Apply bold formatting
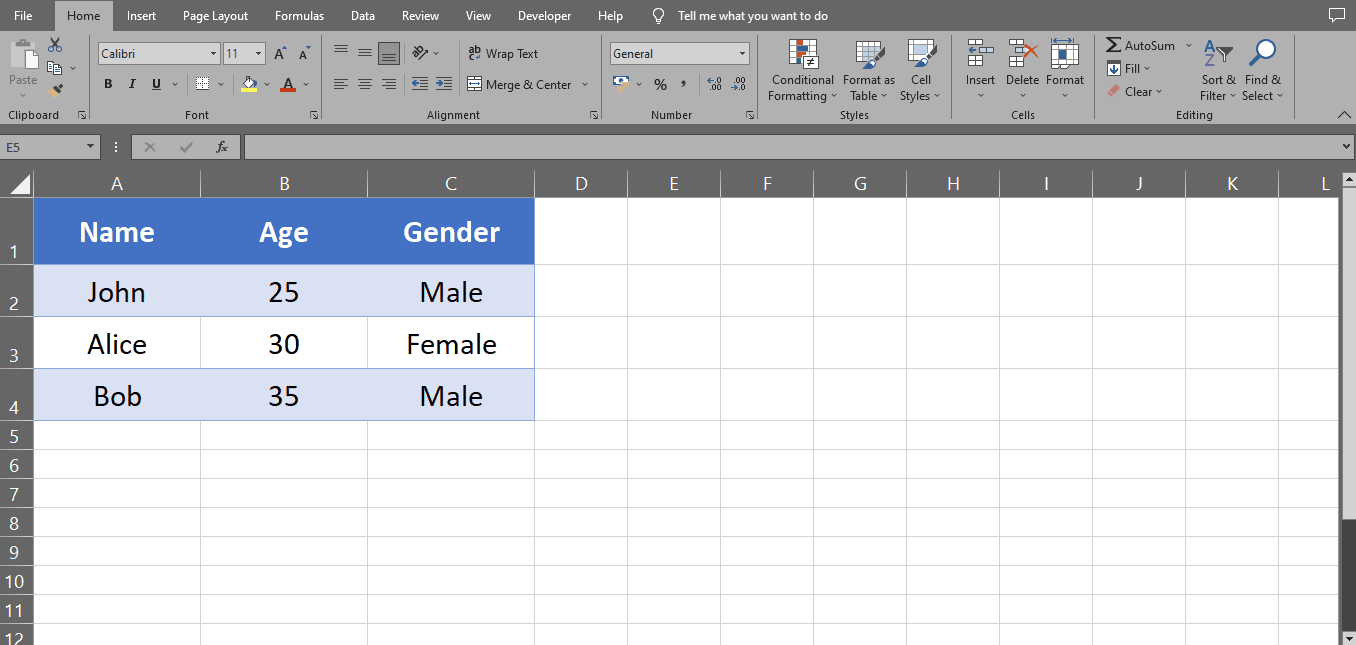This screenshot has height=645, width=1356. [x=108, y=84]
